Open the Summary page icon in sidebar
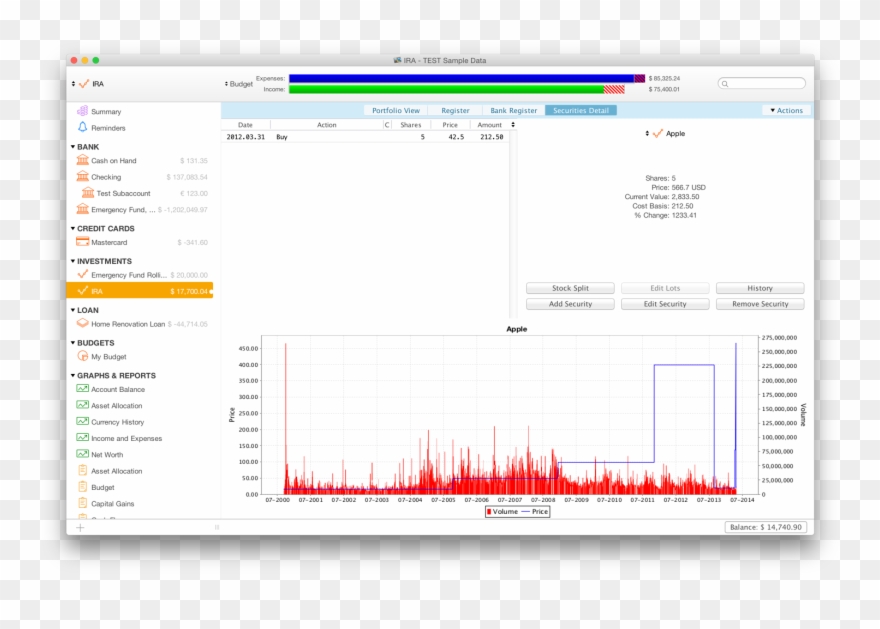This screenshot has height=629, width=880. (83, 111)
